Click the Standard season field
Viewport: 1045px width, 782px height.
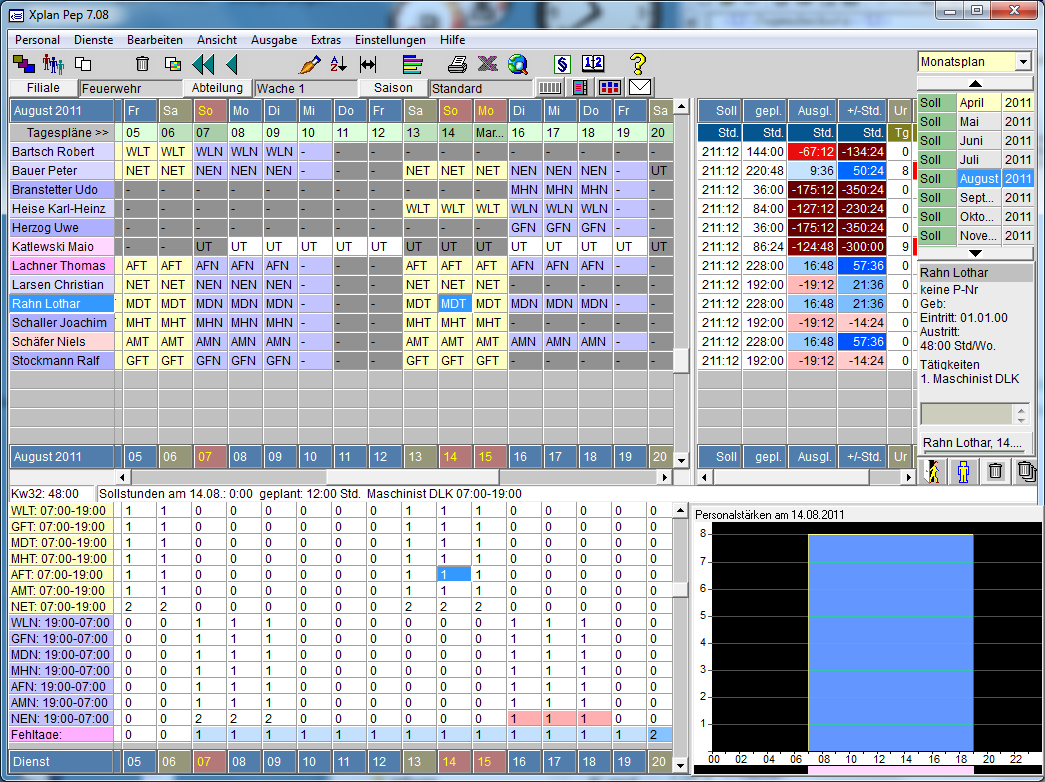click(x=481, y=88)
